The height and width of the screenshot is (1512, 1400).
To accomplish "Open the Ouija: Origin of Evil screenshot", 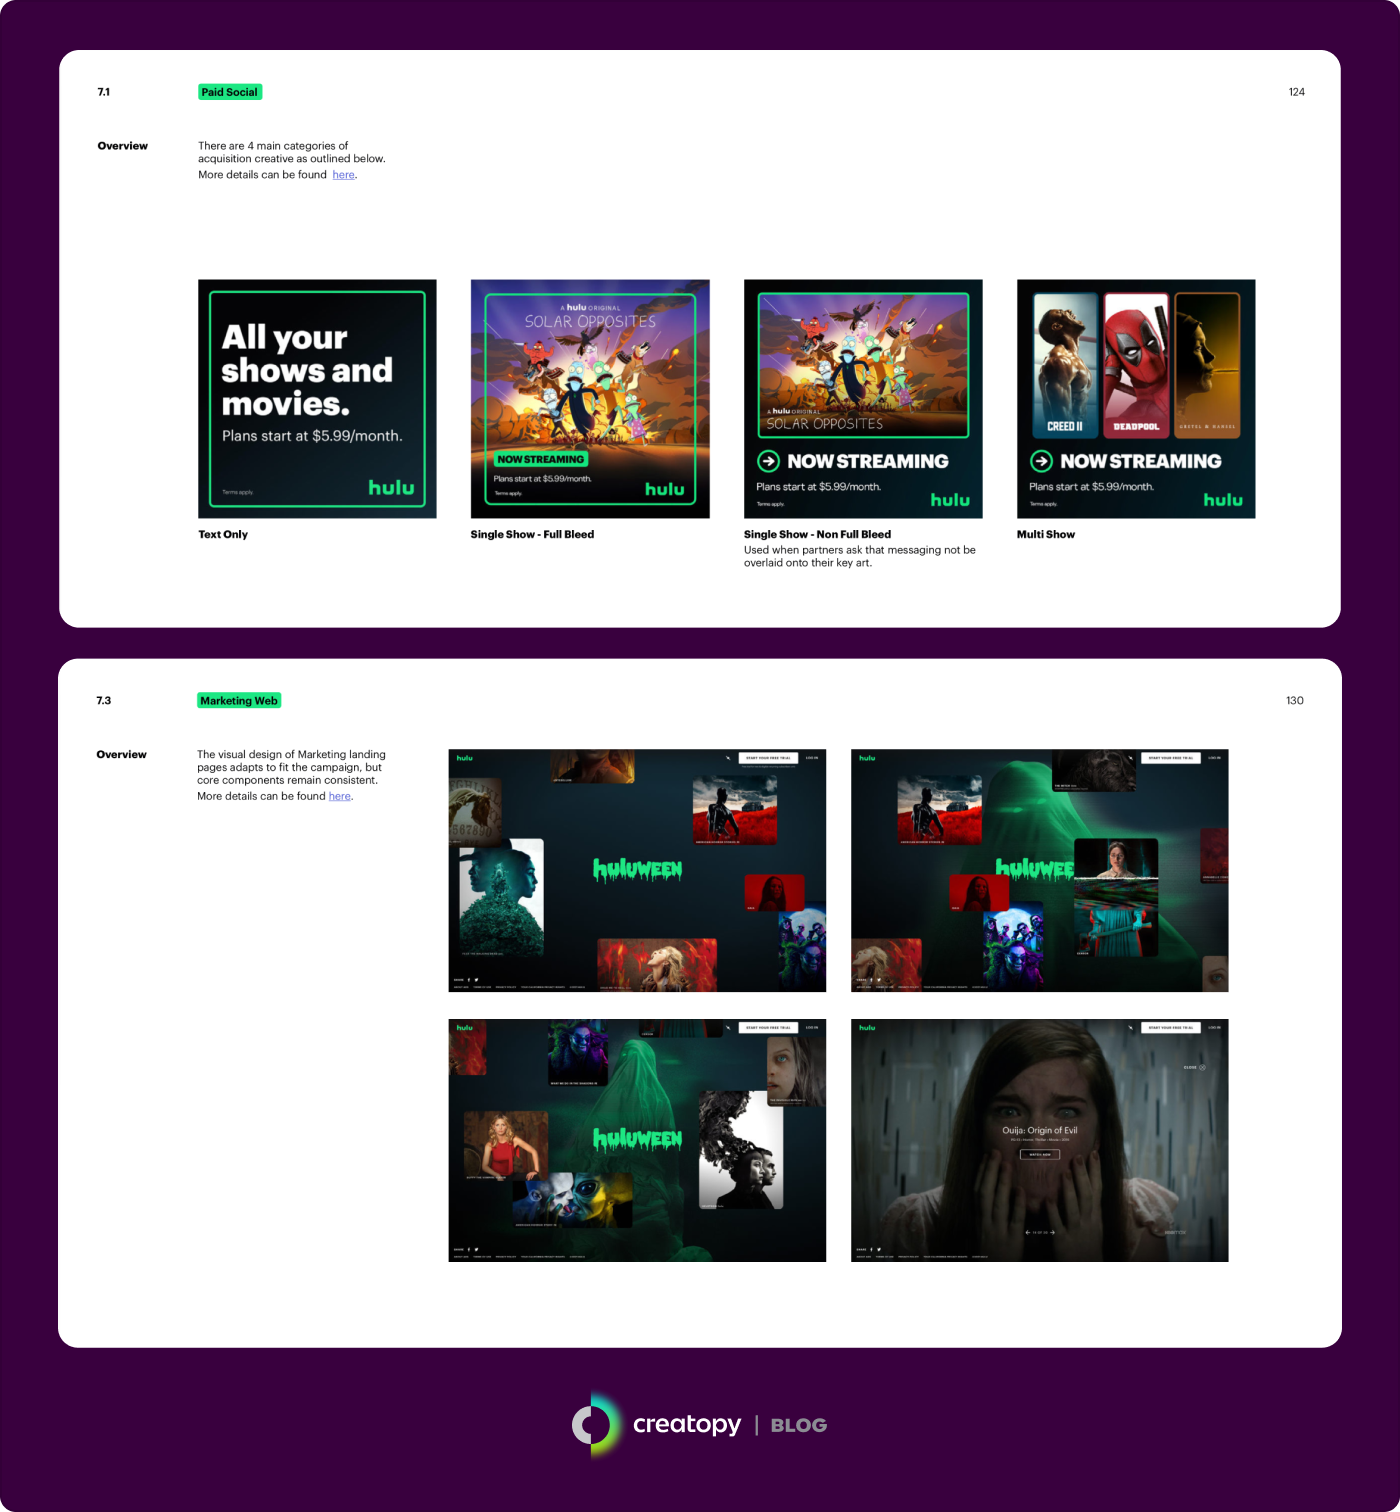I will pos(1039,1140).
